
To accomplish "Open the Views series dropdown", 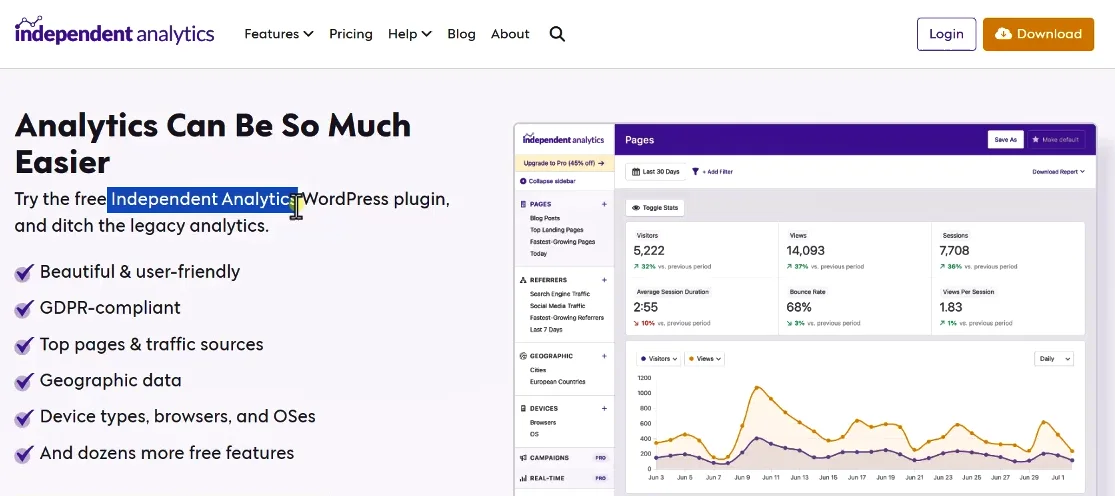I will (x=705, y=359).
